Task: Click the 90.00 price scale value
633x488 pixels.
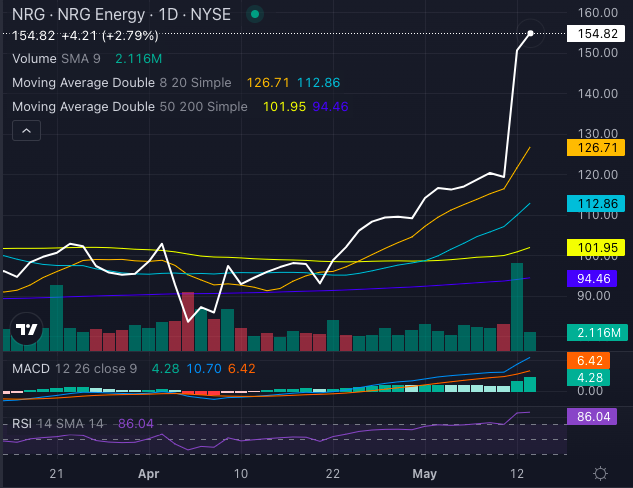Action: click(x=594, y=296)
